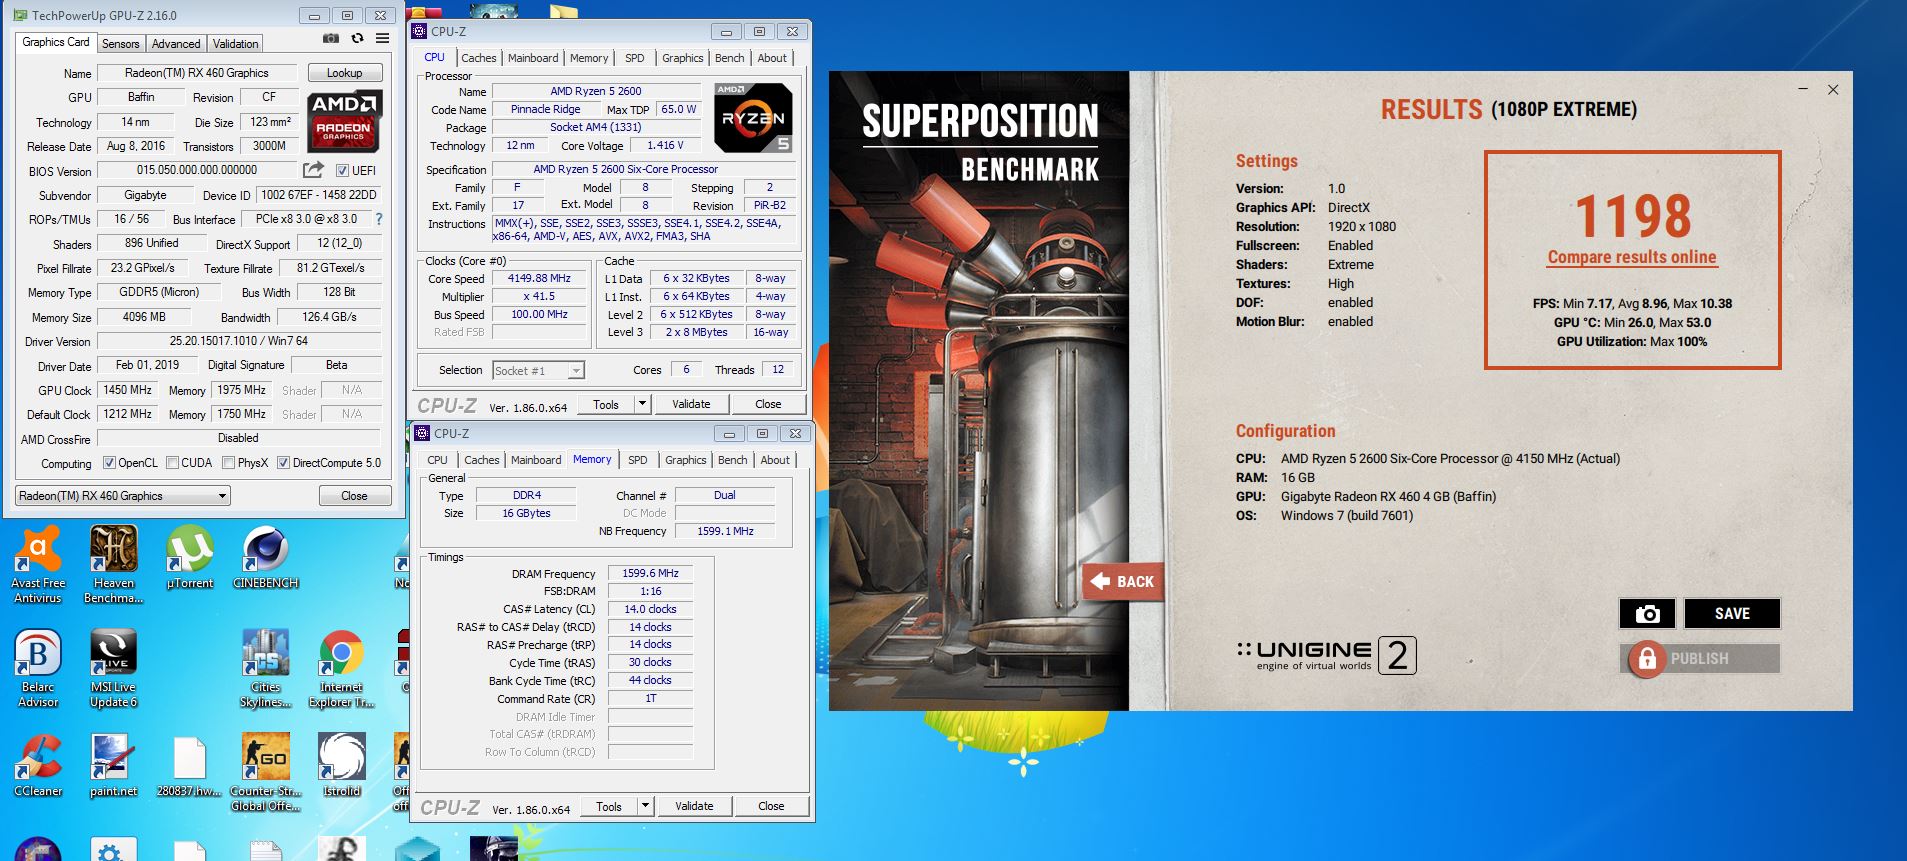
Task: Toggle the CUDA checkbox
Action: (x=172, y=463)
